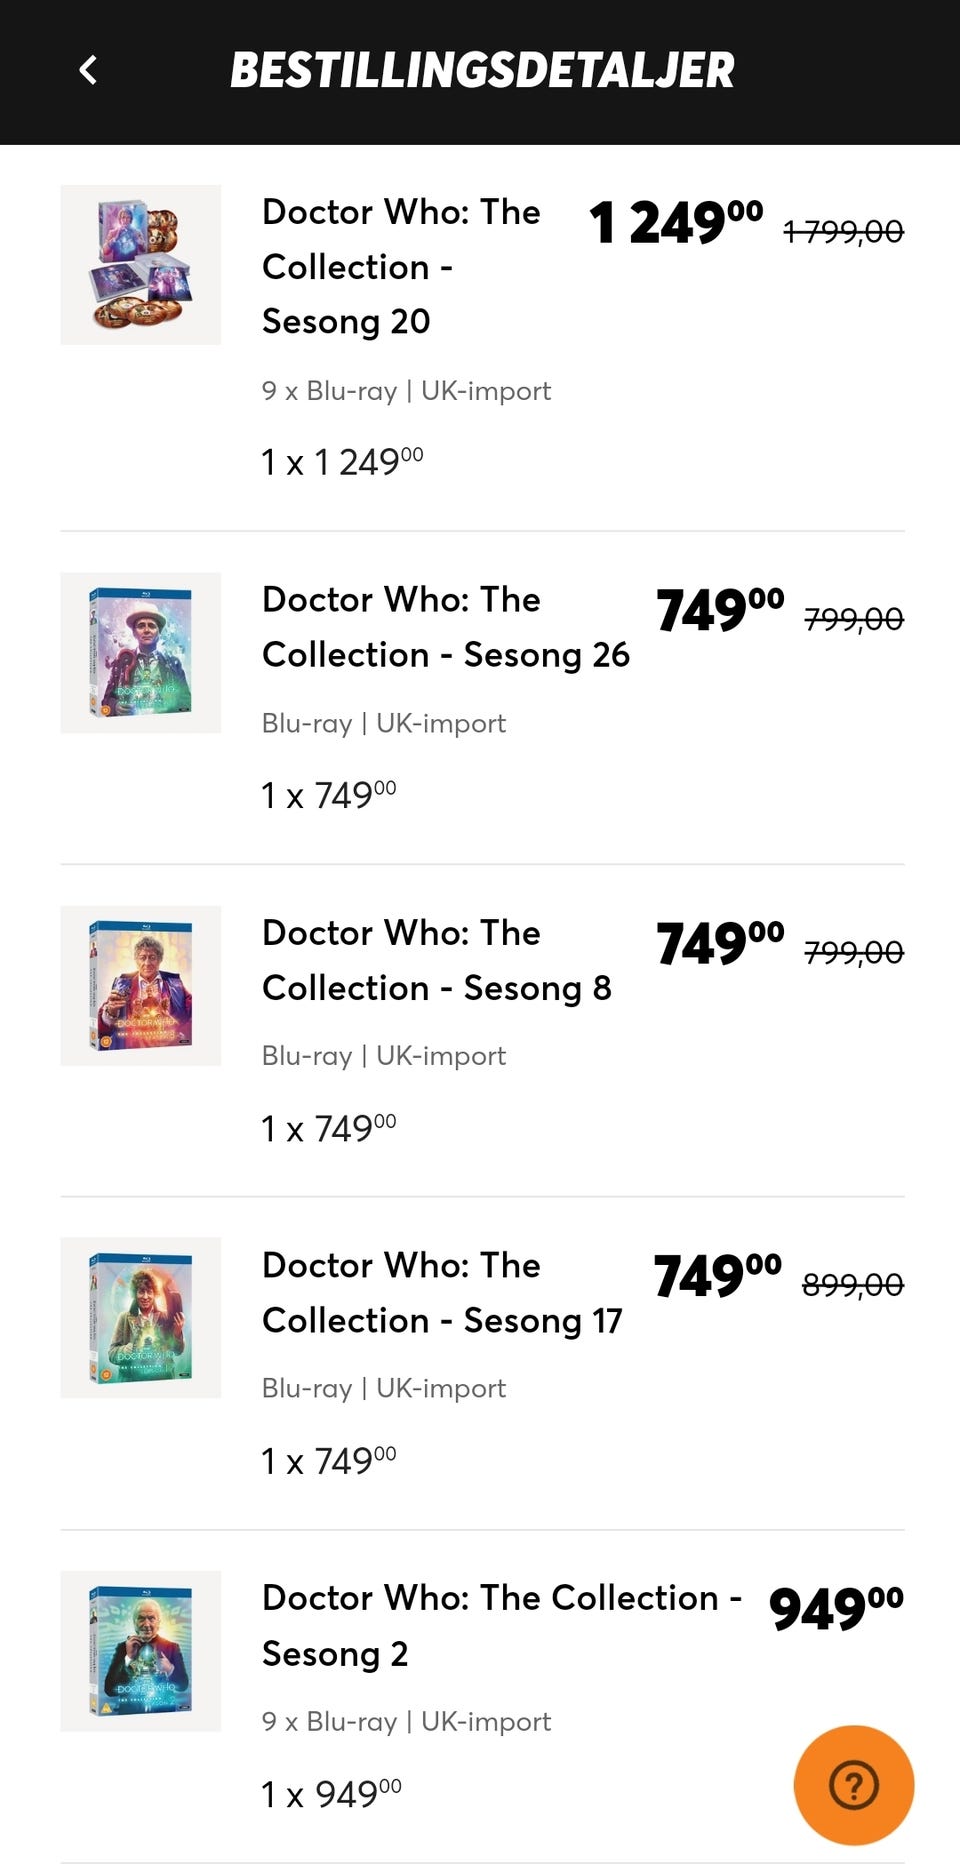Open Sesong 2 cover thumbnail
Screen dimensions: 960x1873
(x=141, y=1651)
